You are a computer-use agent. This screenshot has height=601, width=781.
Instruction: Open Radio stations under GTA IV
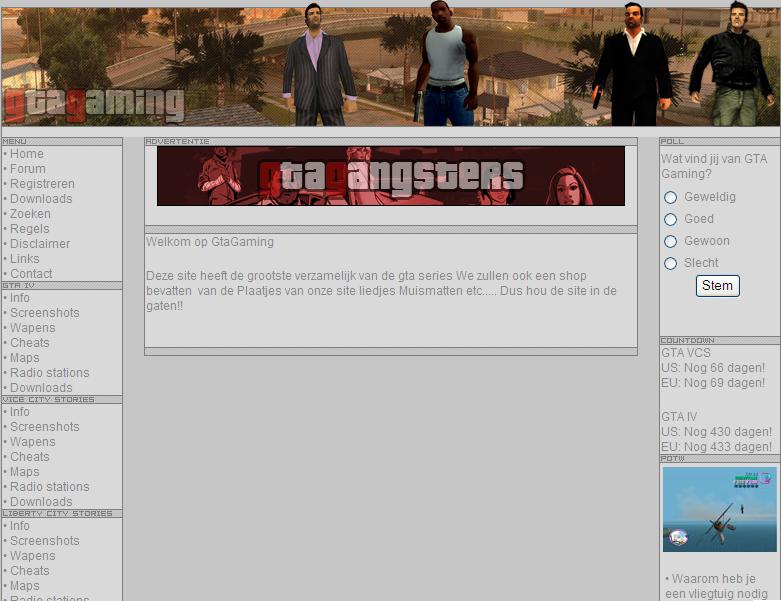(x=50, y=372)
